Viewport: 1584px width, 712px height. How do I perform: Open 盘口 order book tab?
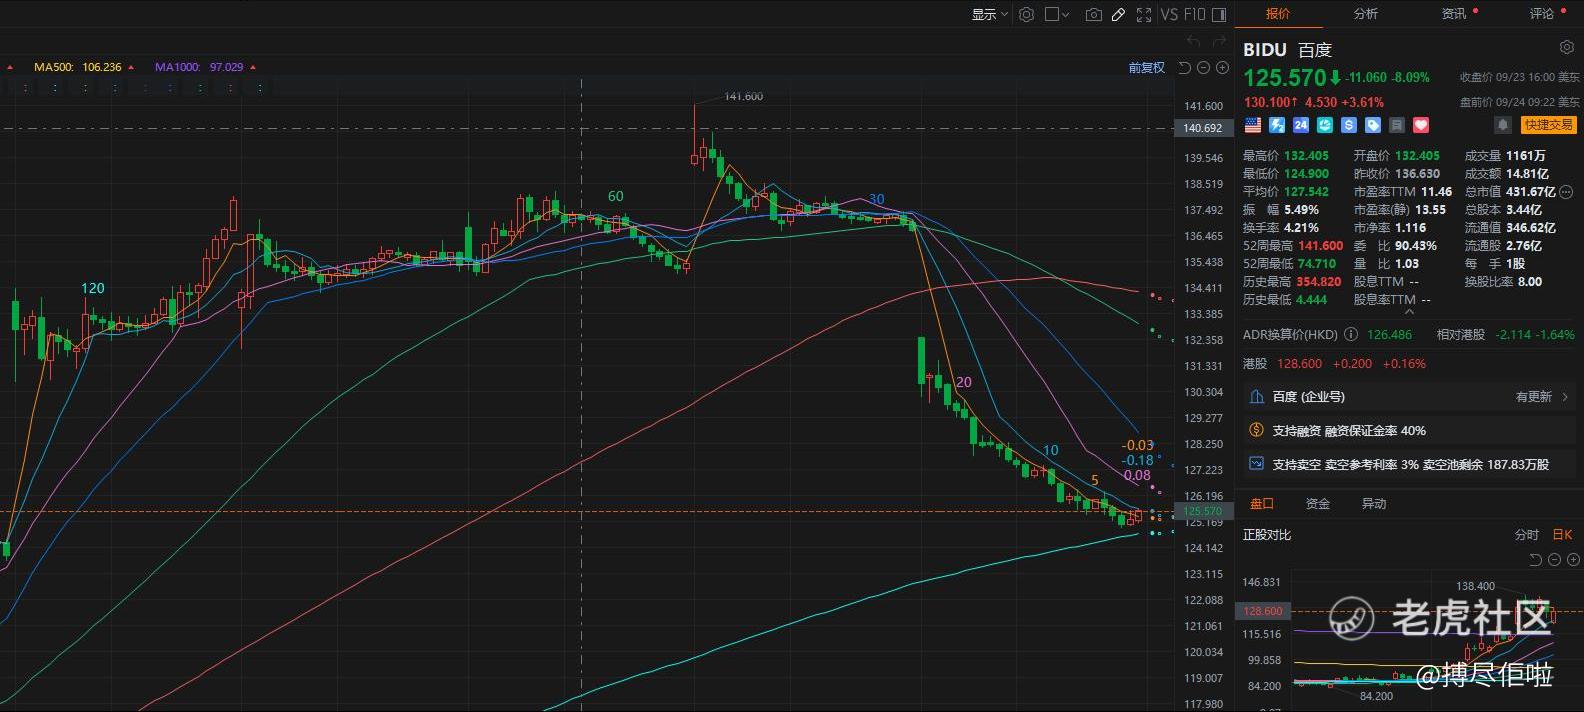(x=1262, y=504)
